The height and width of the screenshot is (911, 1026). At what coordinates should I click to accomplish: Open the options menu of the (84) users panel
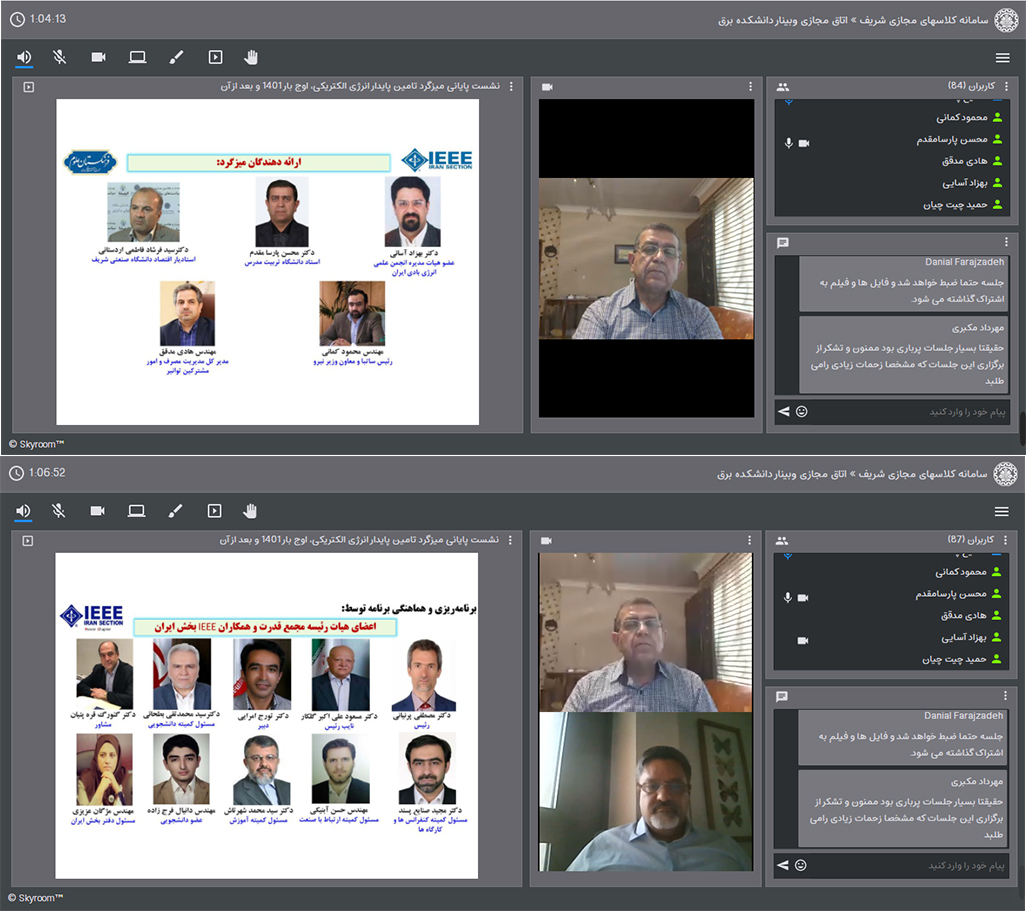tap(1006, 87)
